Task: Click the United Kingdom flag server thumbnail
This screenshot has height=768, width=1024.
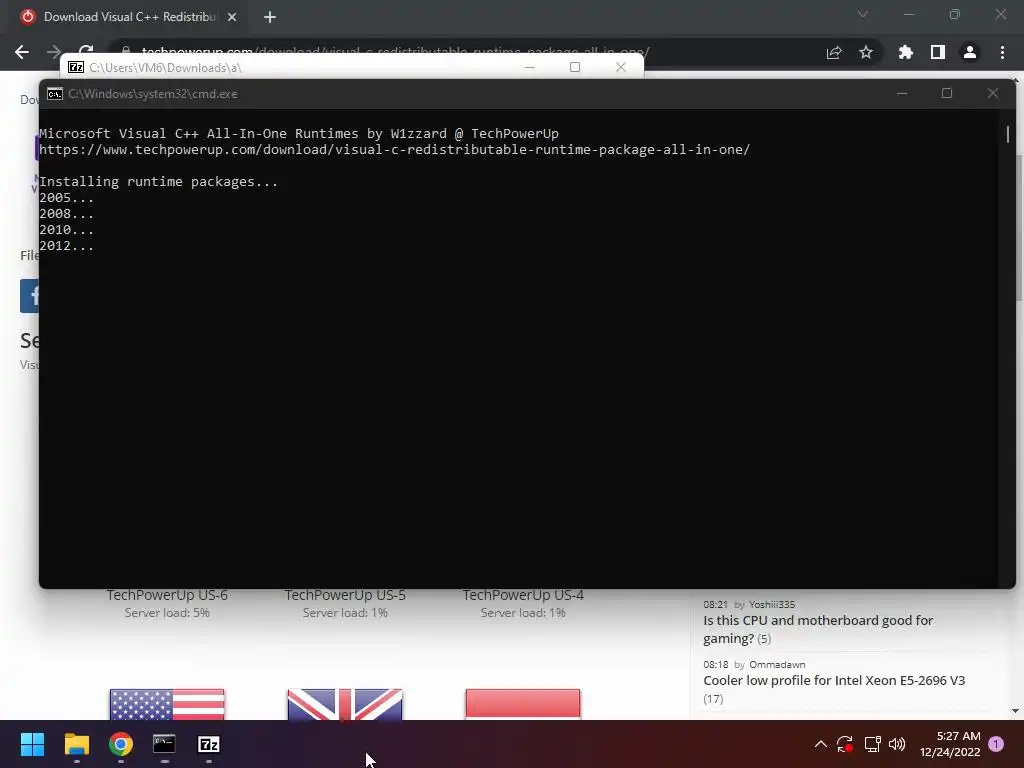Action: click(x=345, y=704)
